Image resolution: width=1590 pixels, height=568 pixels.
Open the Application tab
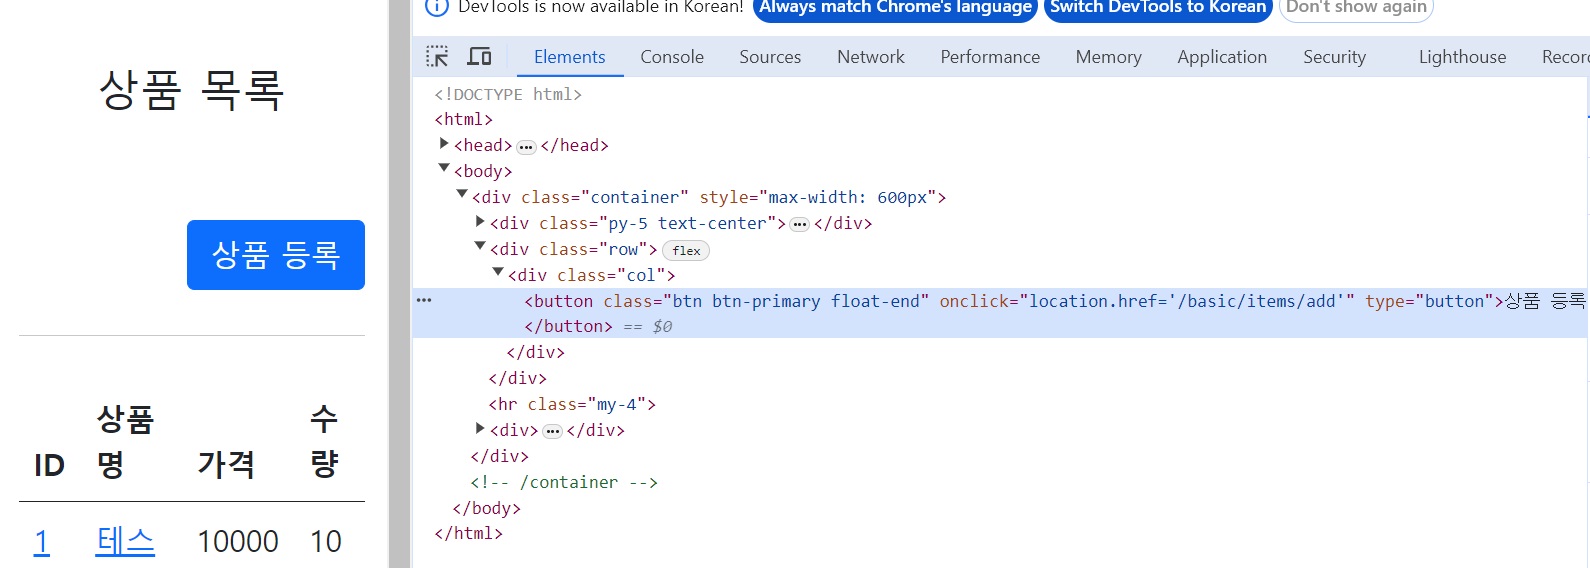pos(1222,57)
